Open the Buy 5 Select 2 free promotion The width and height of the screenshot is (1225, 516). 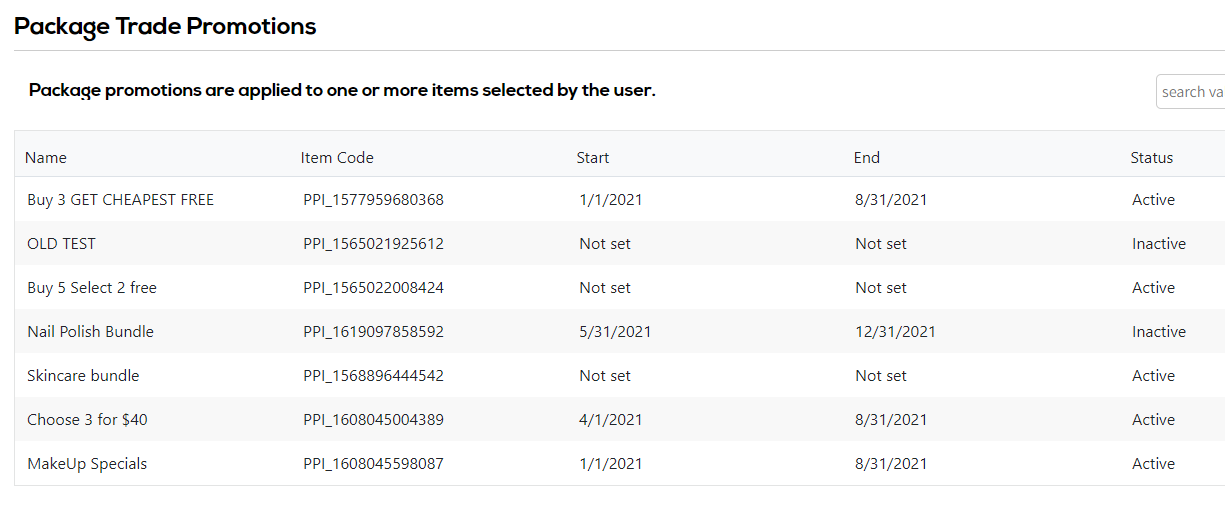(92, 287)
